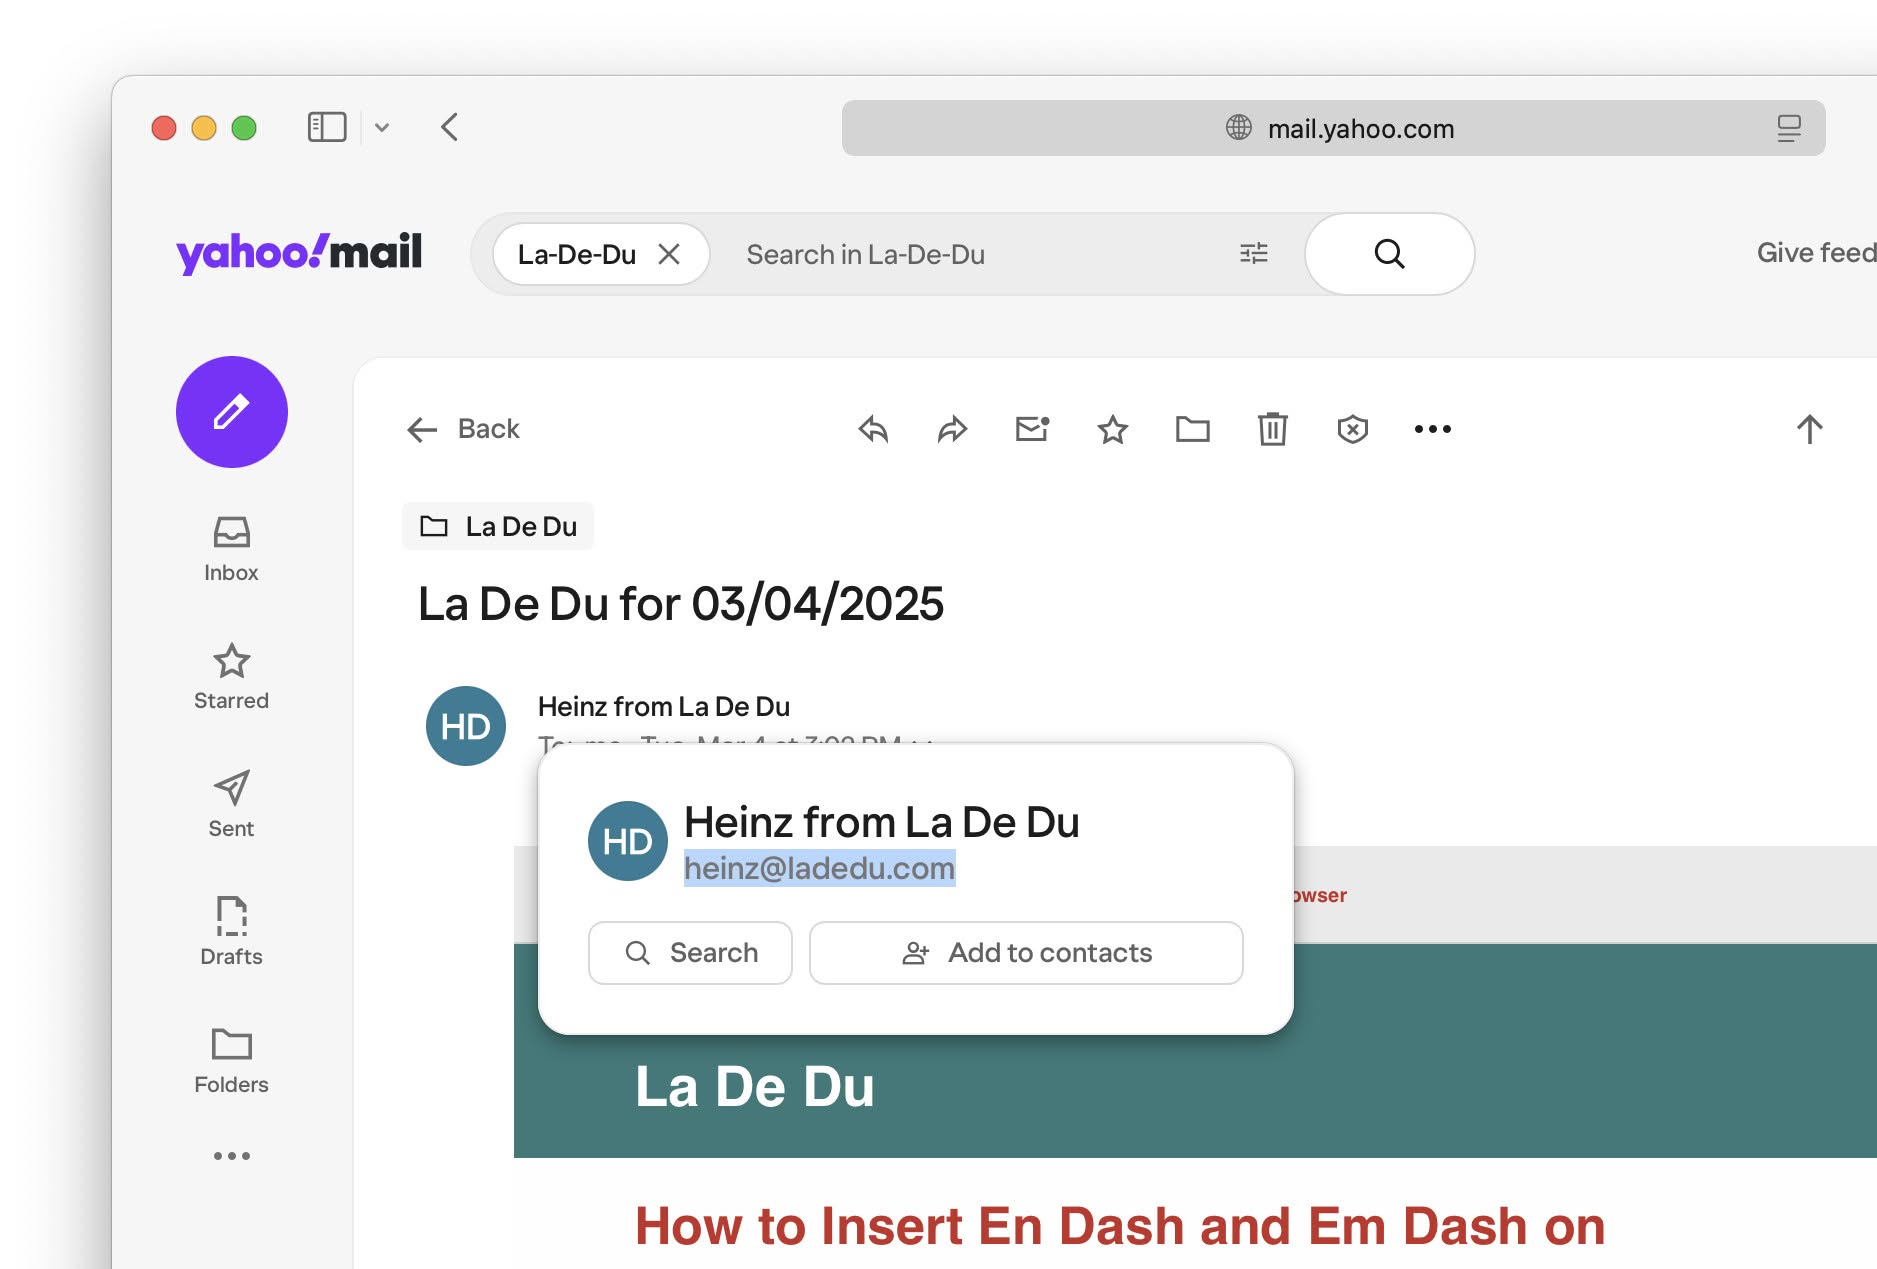The width and height of the screenshot is (1877, 1269).
Task: Delete message with trash icon
Action: click(1272, 429)
